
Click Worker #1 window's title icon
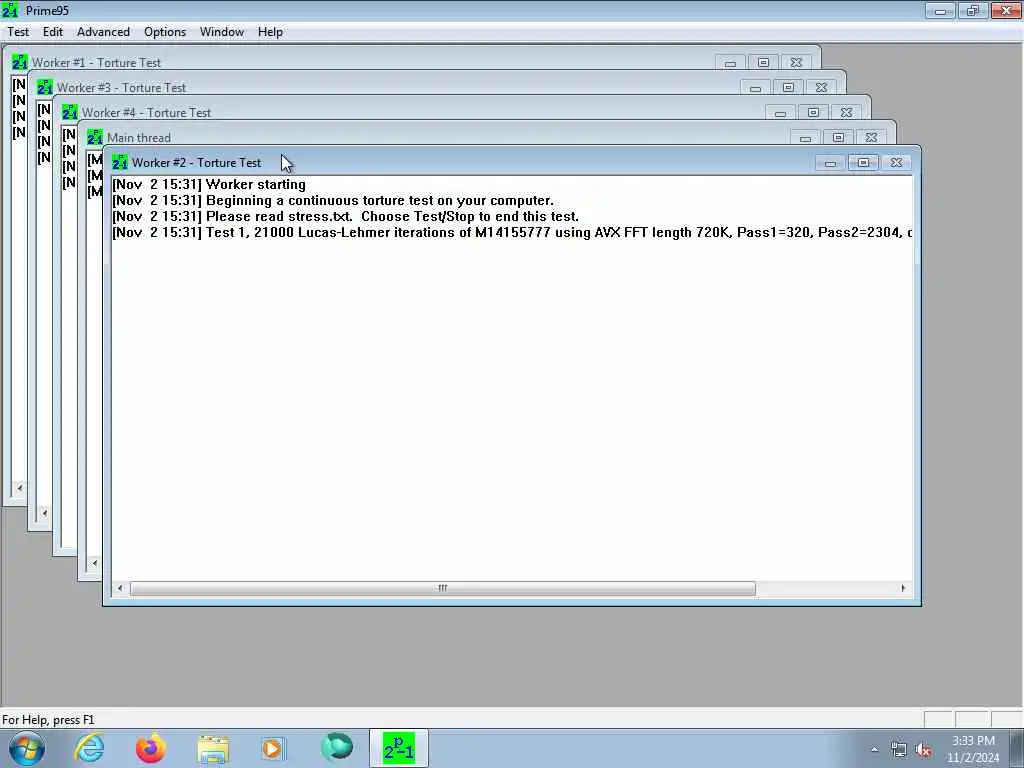(20, 63)
